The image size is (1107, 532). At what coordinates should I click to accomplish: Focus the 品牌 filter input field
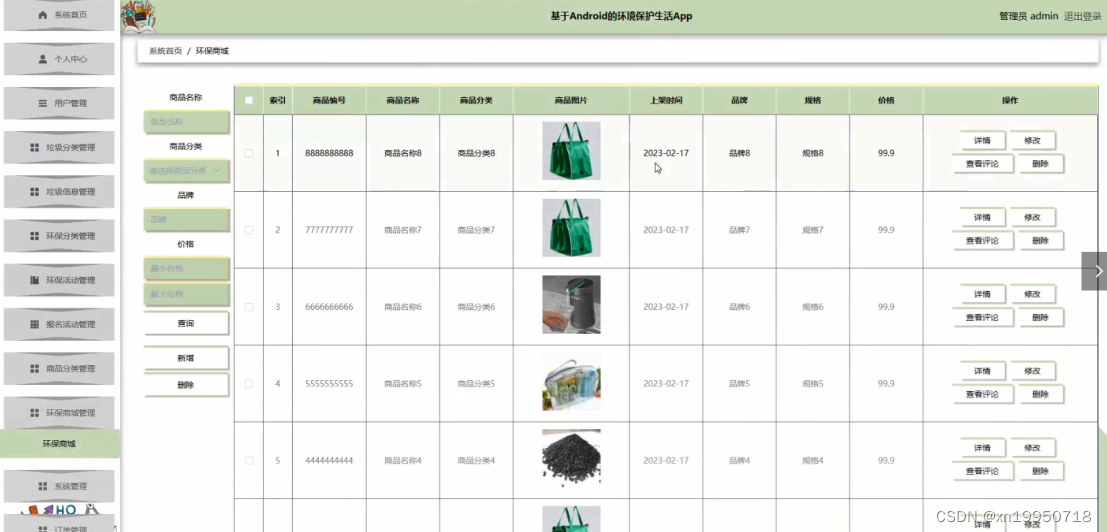click(x=186, y=219)
